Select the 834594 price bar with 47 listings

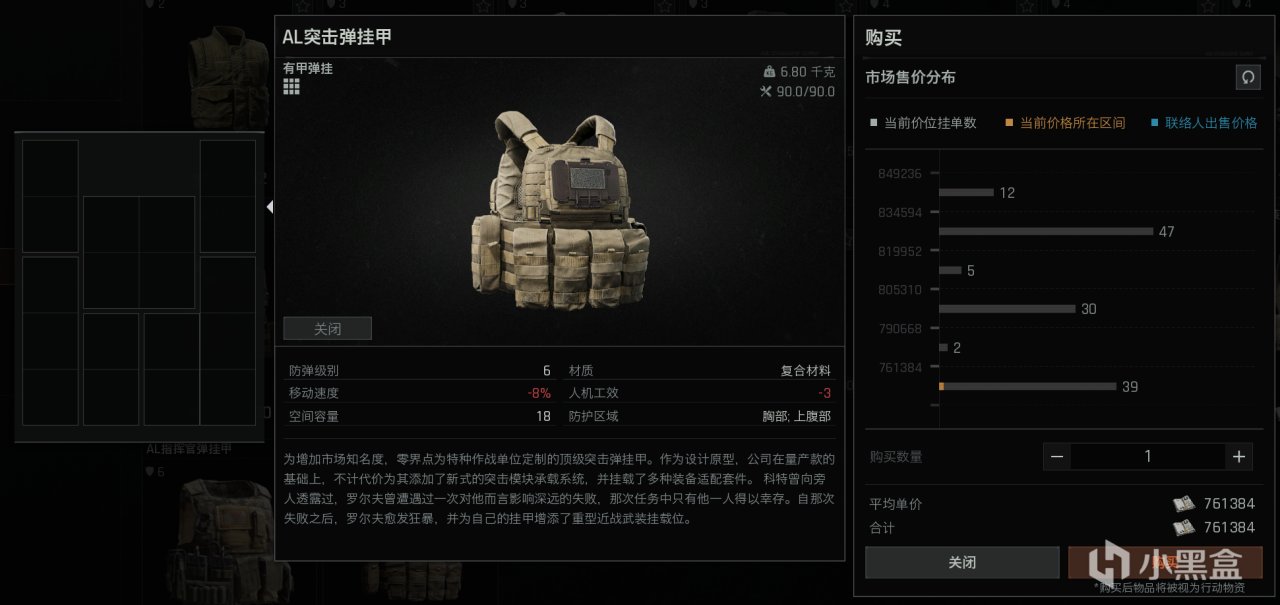(1046, 231)
